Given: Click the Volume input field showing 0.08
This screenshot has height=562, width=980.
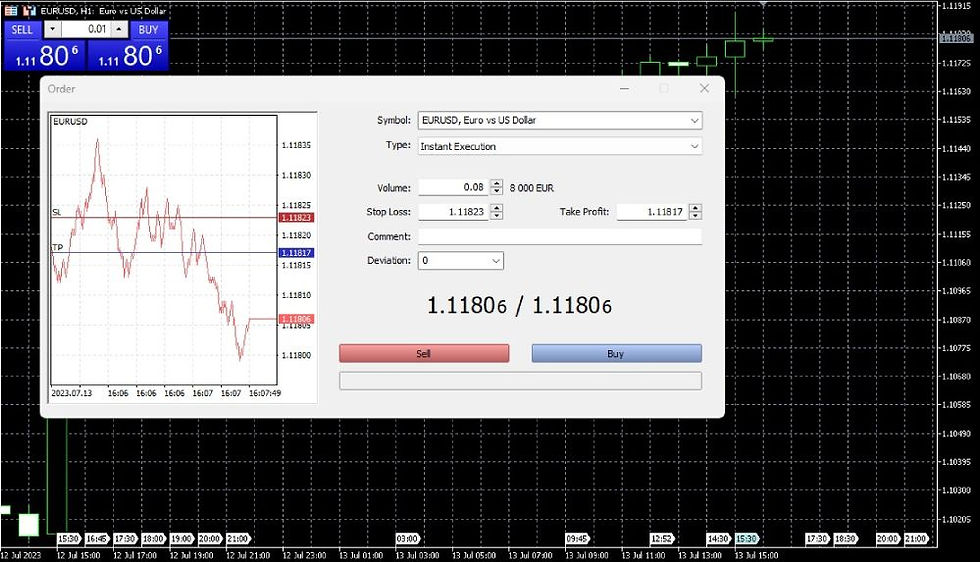Looking at the screenshot, I should coord(453,187).
